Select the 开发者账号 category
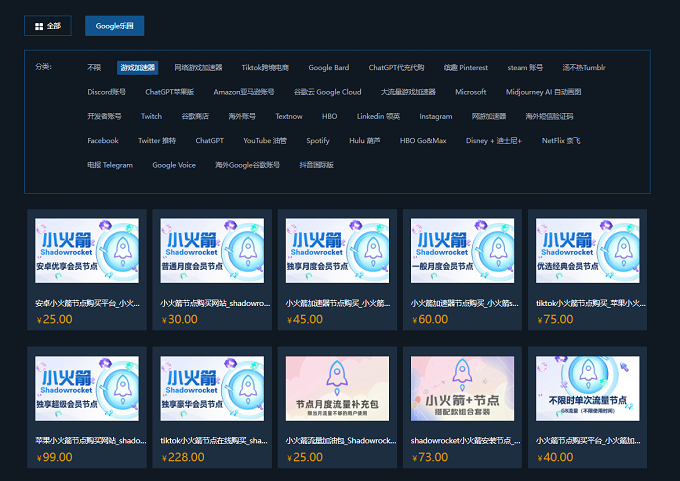Image resolution: width=680 pixels, height=481 pixels. pyautogui.click(x=105, y=116)
